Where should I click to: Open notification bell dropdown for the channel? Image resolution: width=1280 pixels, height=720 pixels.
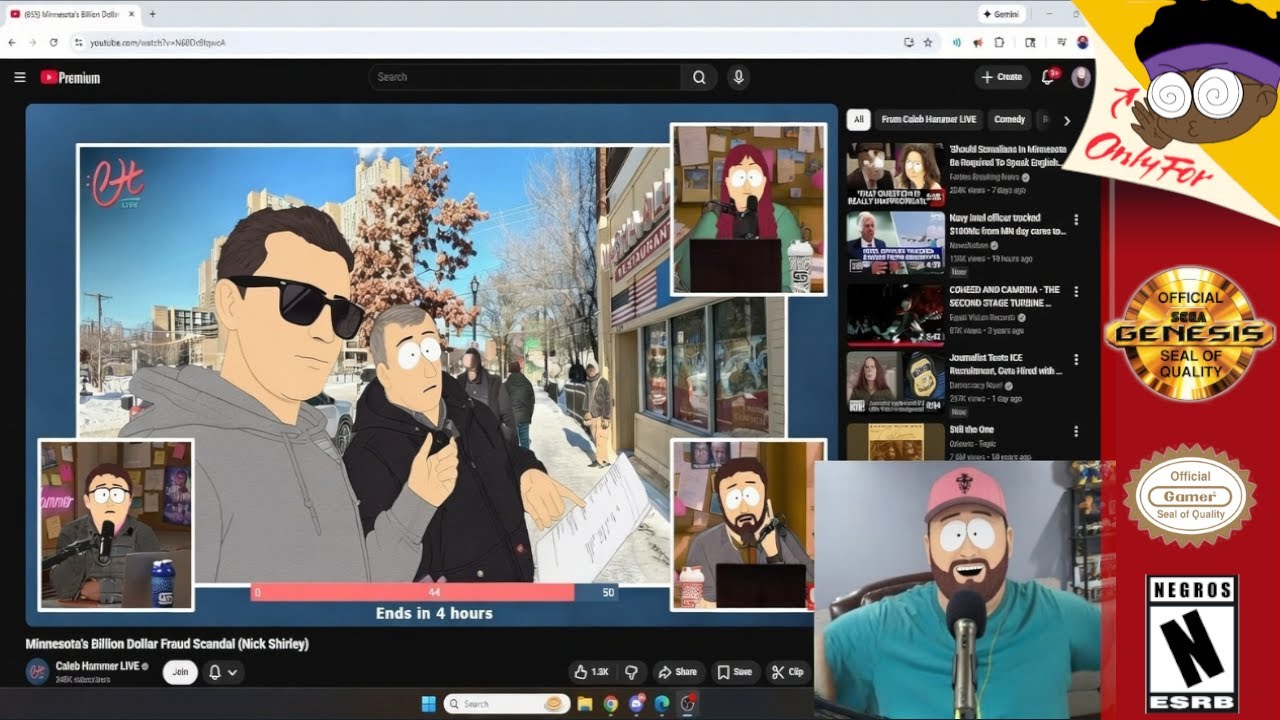[222, 672]
